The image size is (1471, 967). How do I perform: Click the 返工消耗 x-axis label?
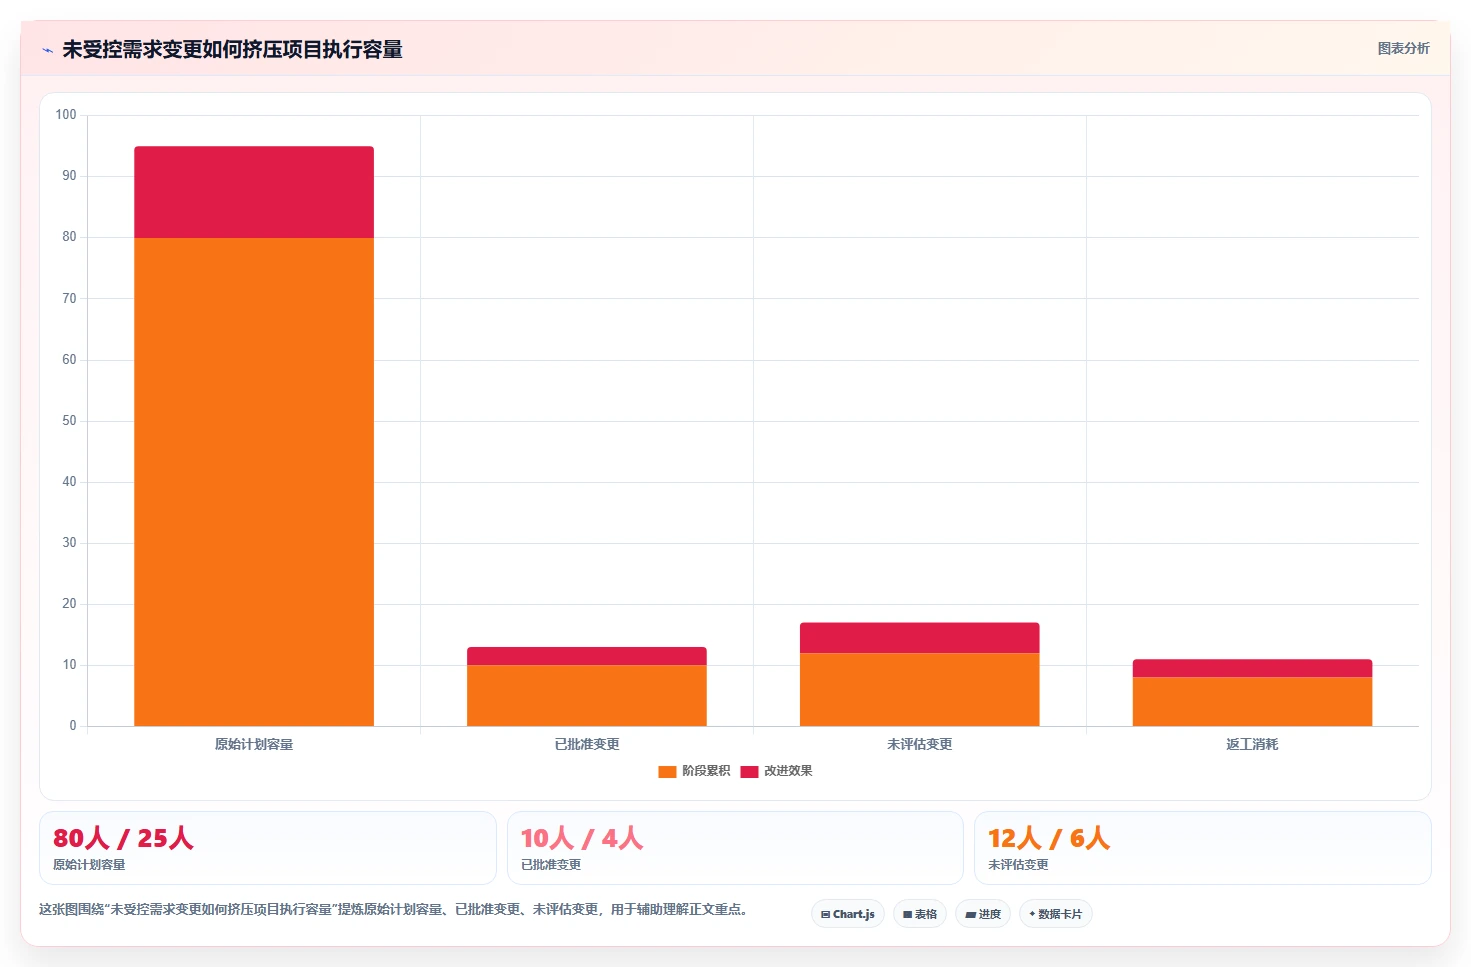(x=1252, y=744)
